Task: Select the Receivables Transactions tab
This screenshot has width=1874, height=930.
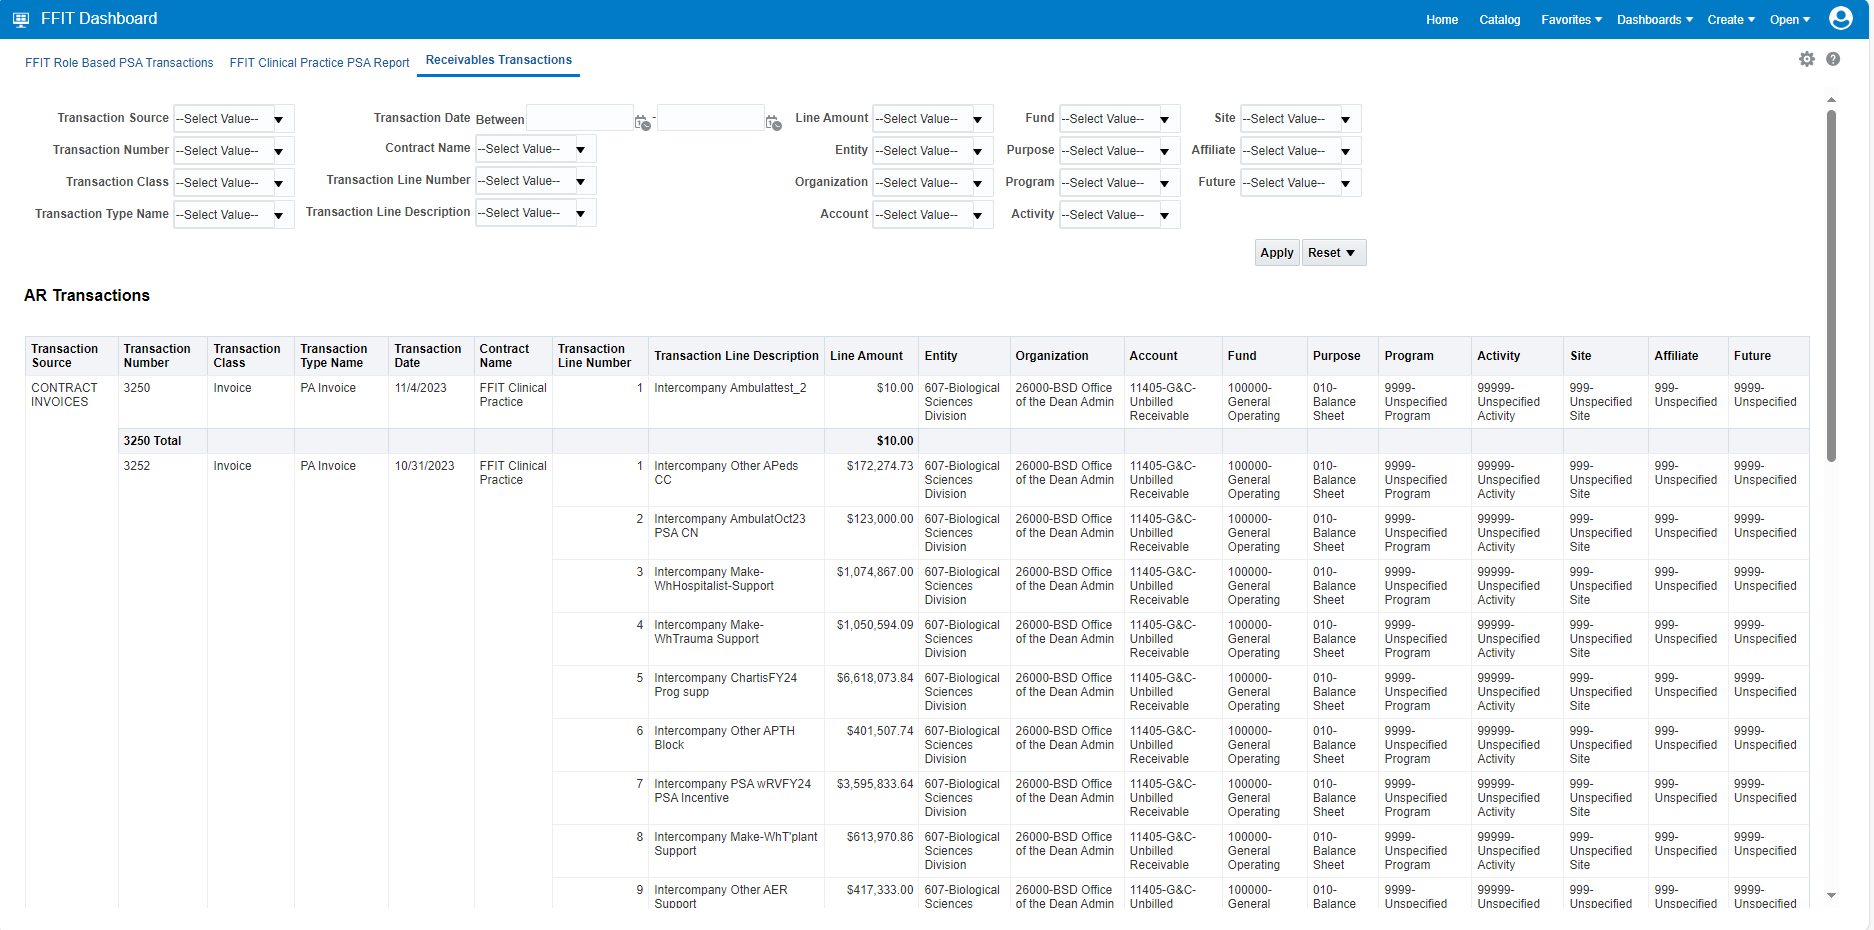Action: point(499,60)
